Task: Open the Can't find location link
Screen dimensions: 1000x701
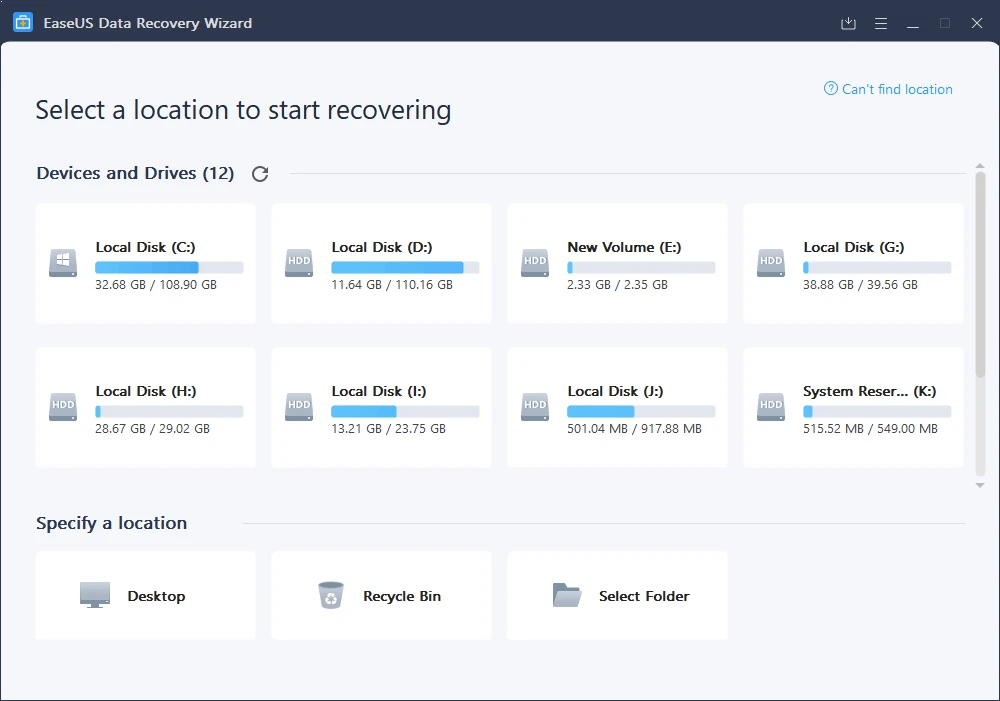Action: 888,89
